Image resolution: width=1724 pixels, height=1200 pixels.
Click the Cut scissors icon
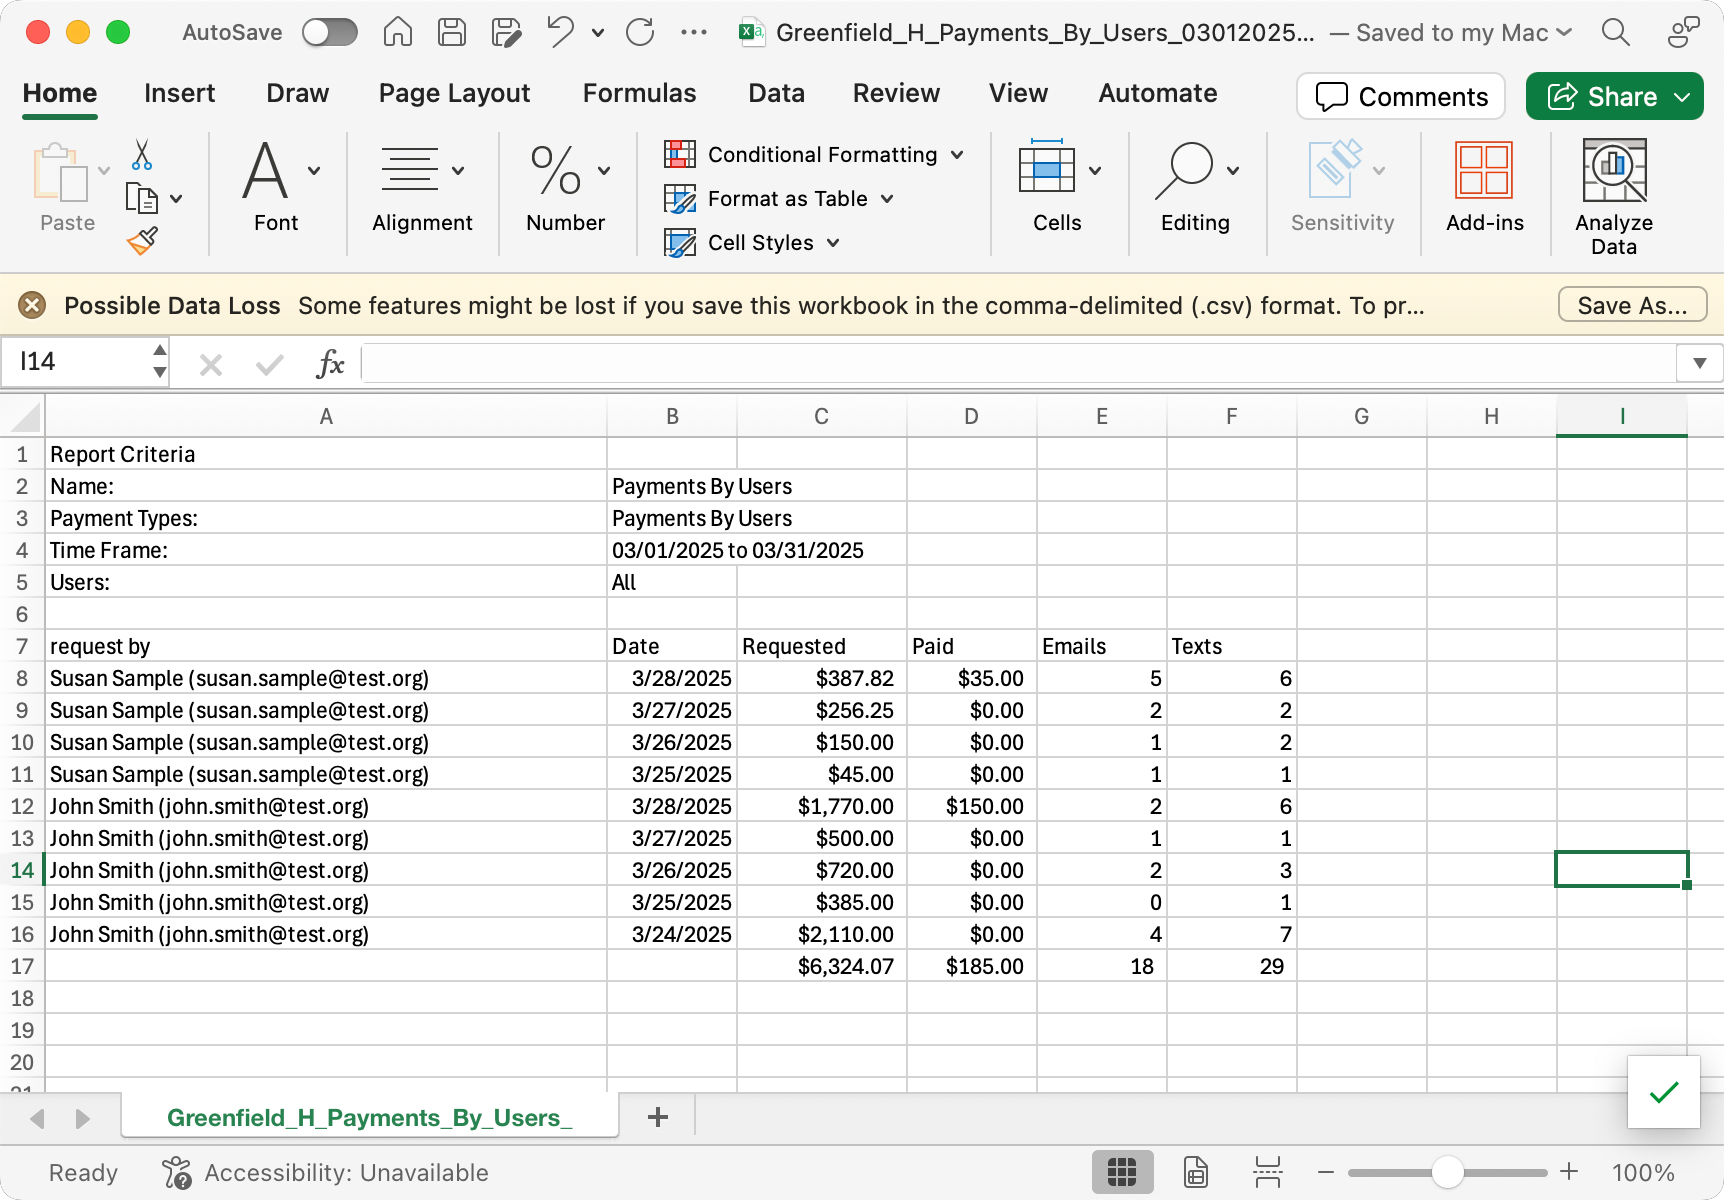142,155
